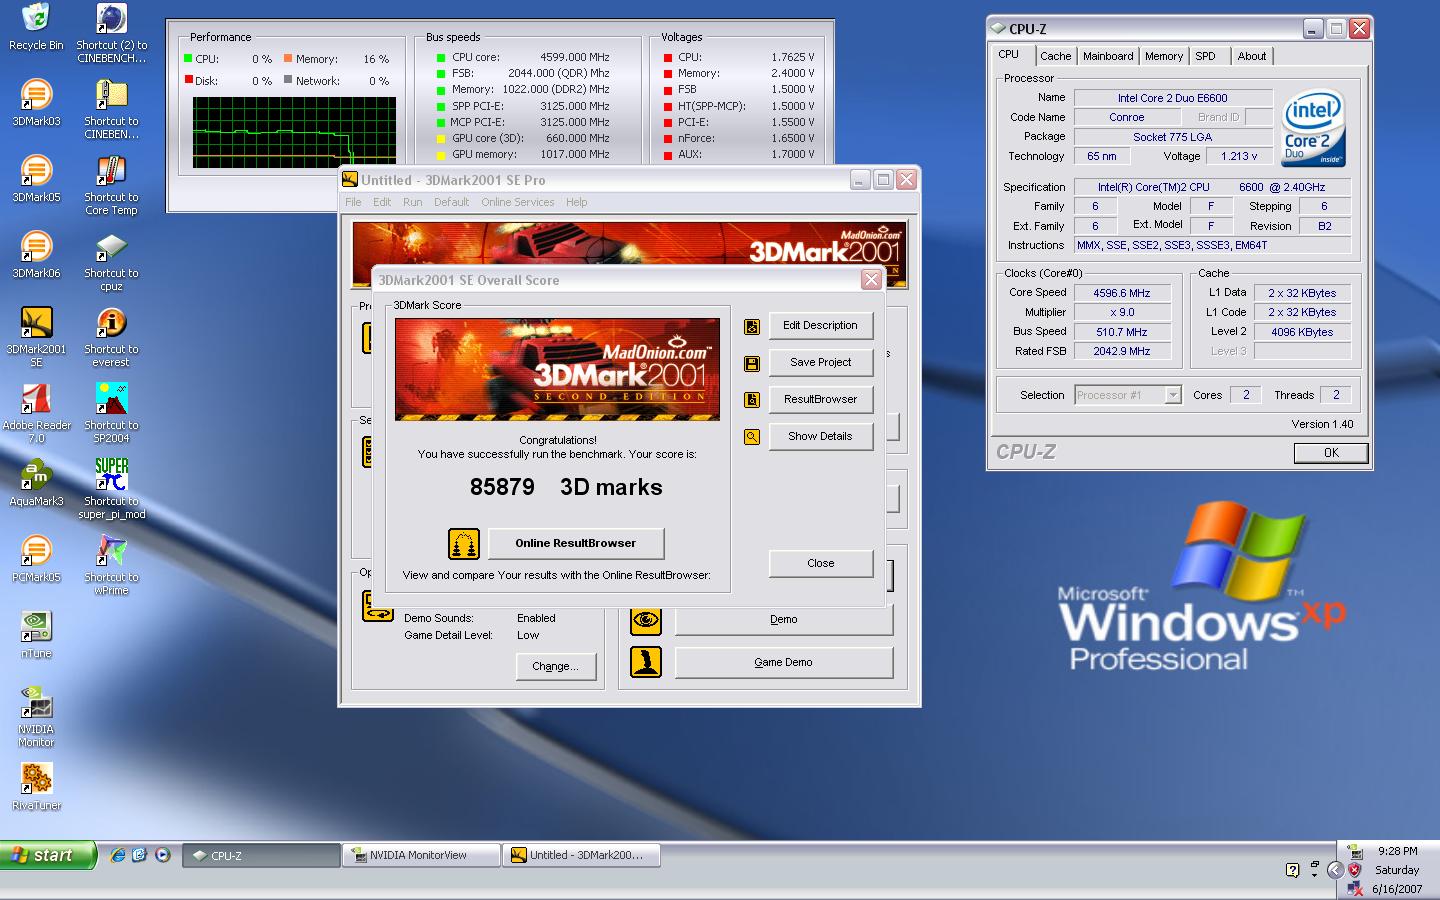This screenshot has height=900, width=1440.
Task: Click the Demo button
Action: point(783,620)
